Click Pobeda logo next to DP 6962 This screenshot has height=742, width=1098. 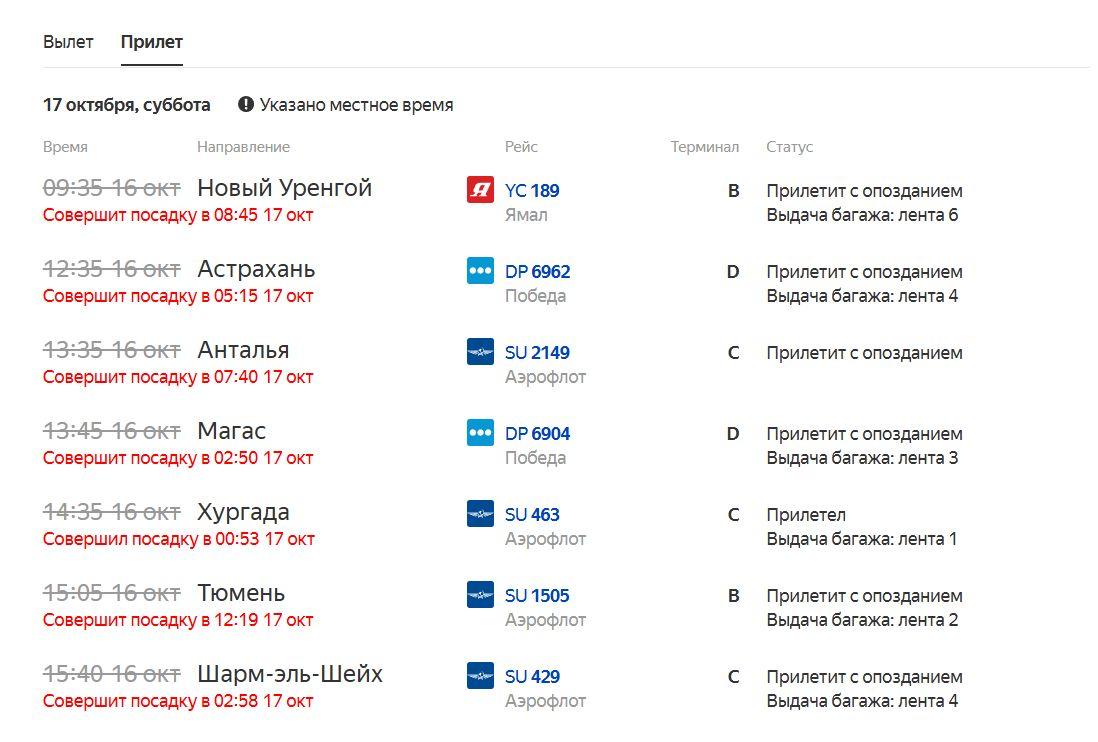[480, 271]
